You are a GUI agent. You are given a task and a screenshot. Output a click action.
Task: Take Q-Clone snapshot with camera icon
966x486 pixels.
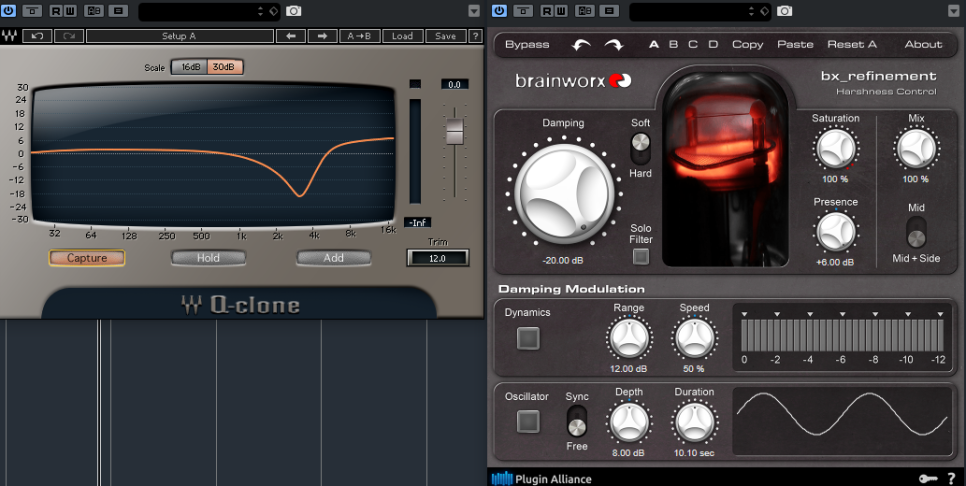(293, 11)
